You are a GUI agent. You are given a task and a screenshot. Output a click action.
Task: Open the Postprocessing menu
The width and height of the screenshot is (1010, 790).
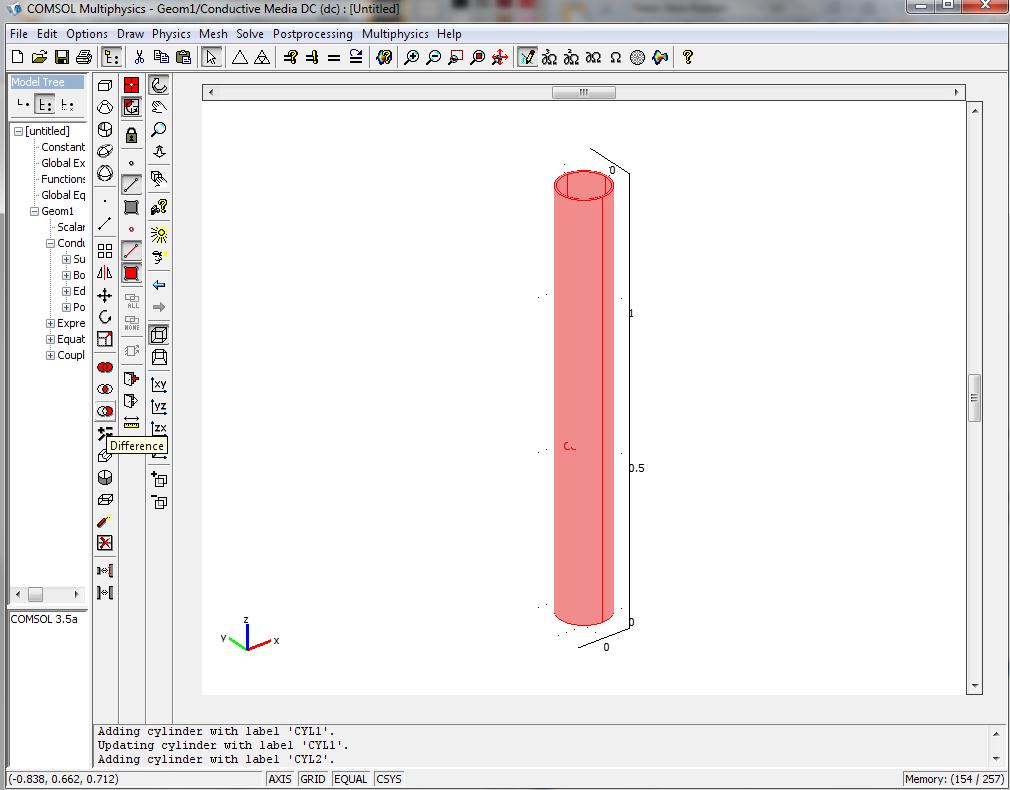tap(313, 34)
